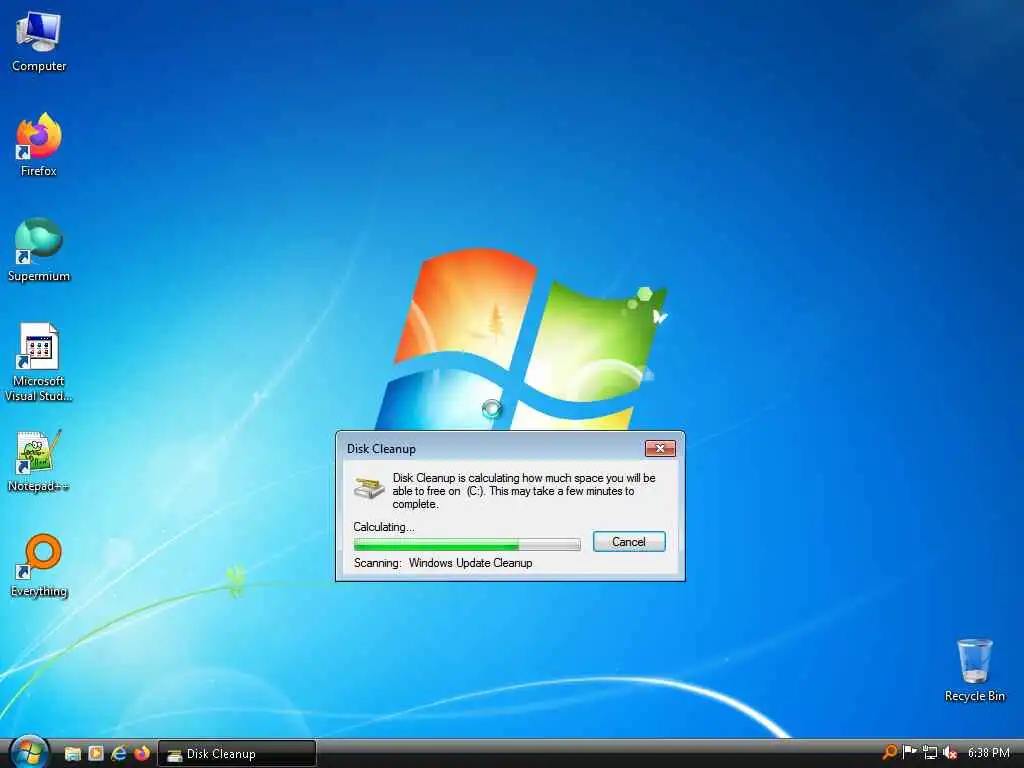Cancel the Disk Cleanup calculation
Screen dimensions: 1024x768
pyautogui.click(x=629, y=541)
